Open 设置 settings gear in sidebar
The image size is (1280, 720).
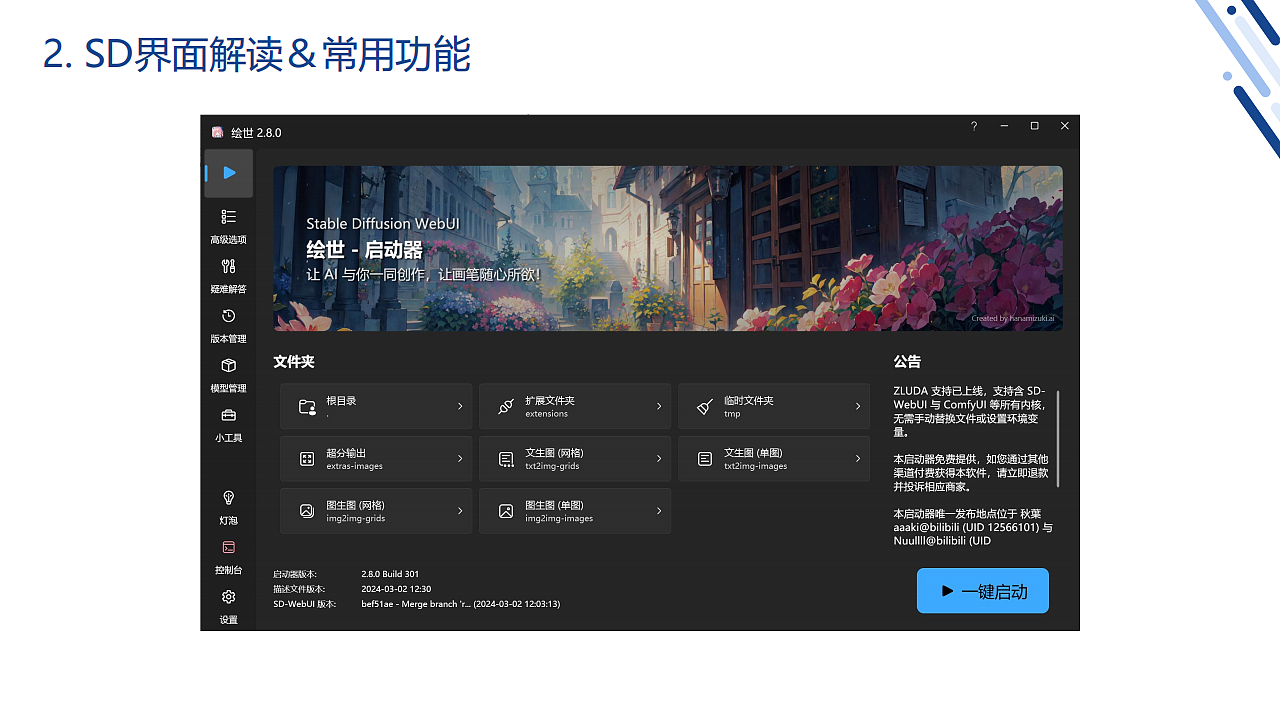pyautogui.click(x=228, y=605)
